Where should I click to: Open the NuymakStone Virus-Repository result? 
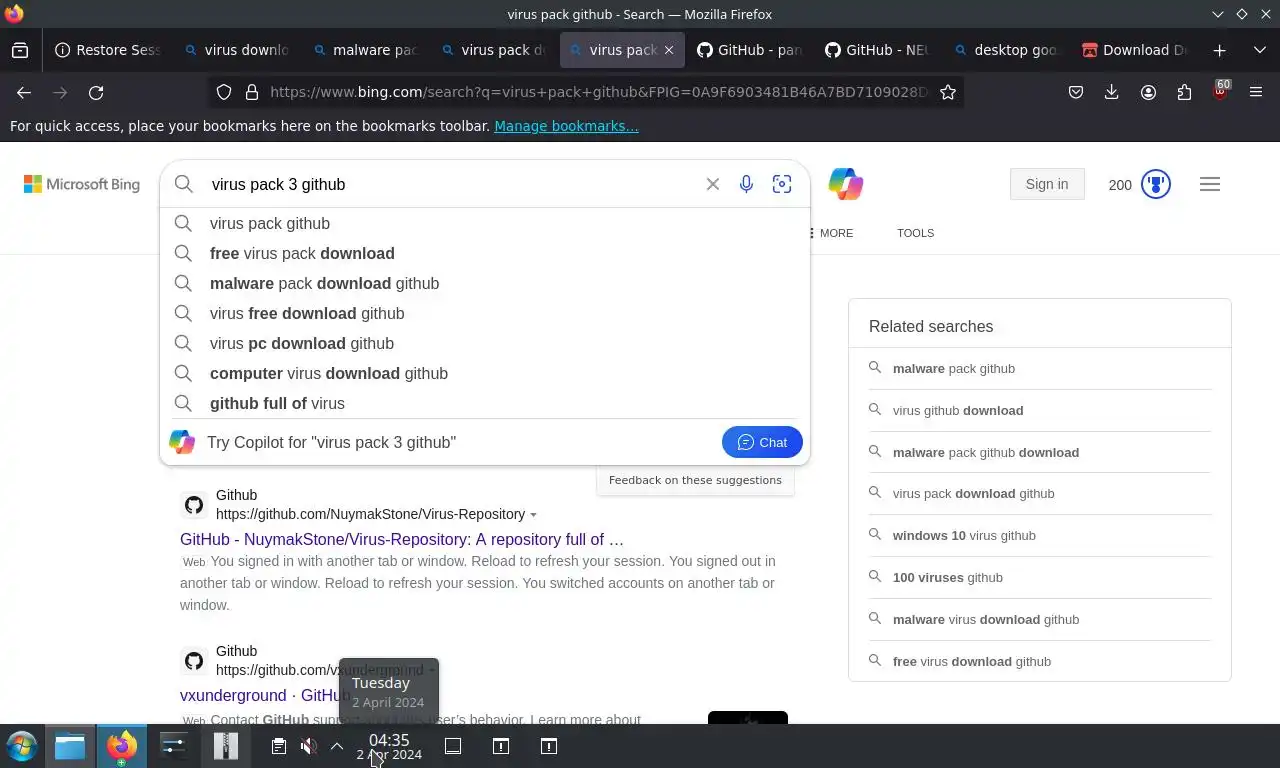[402, 539]
